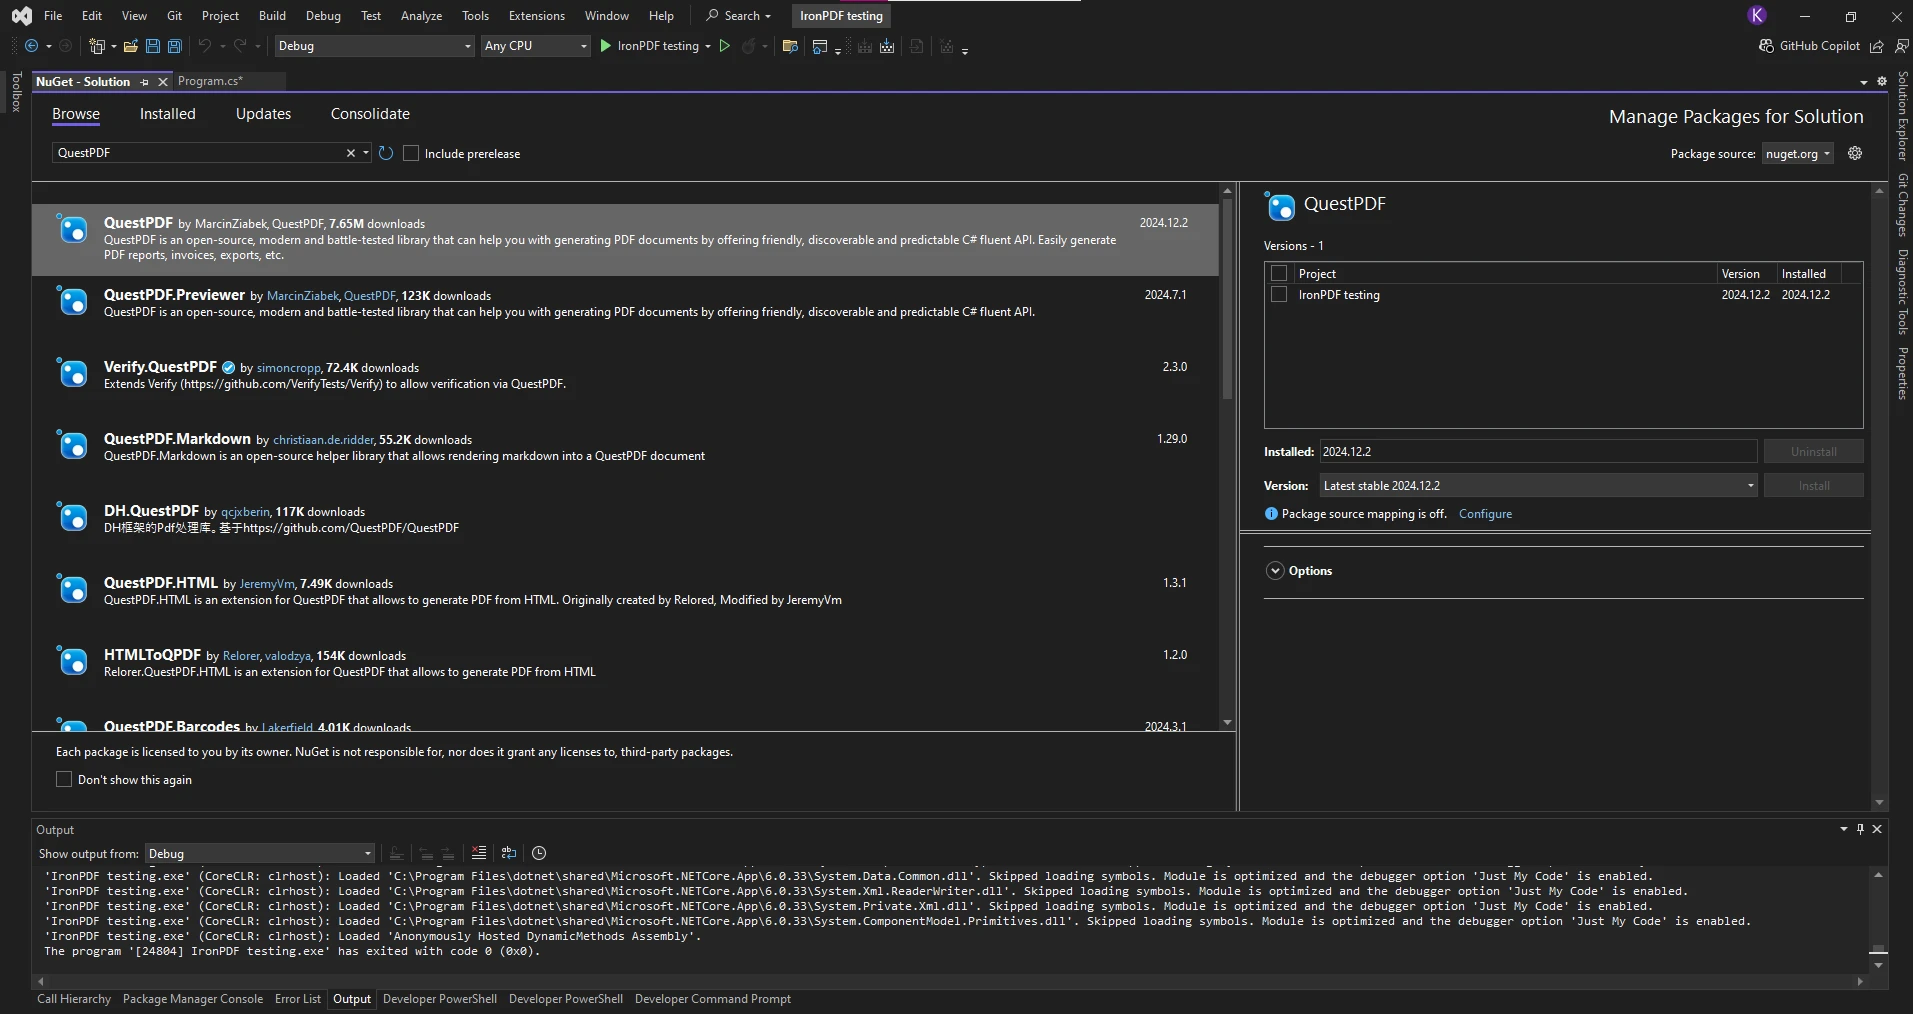Close the Output panel

[x=1877, y=829]
